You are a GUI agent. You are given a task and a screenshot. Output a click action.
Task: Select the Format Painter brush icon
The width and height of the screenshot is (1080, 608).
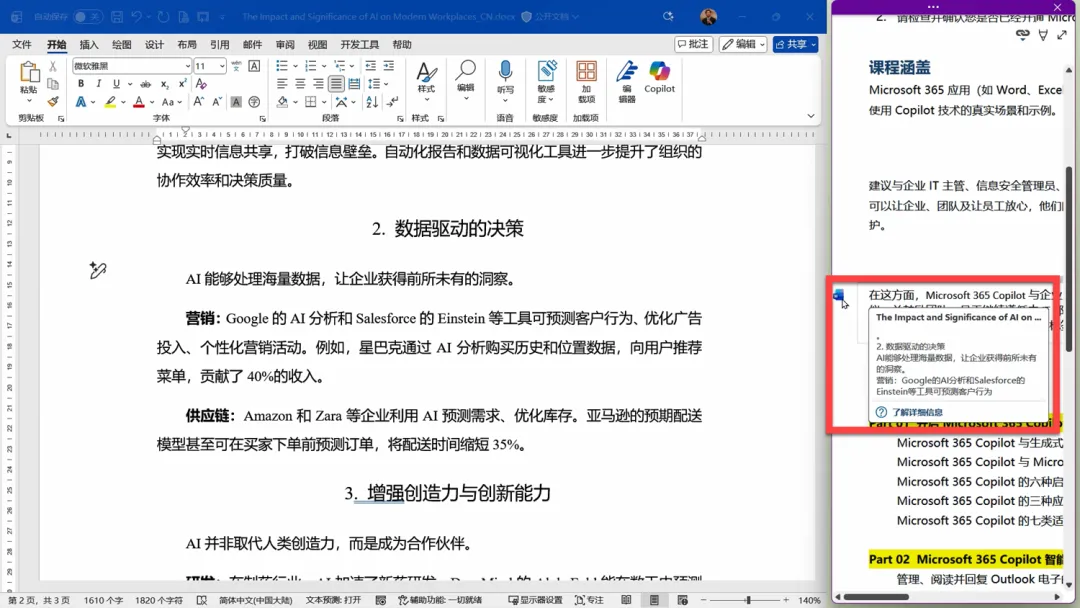(x=52, y=101)
